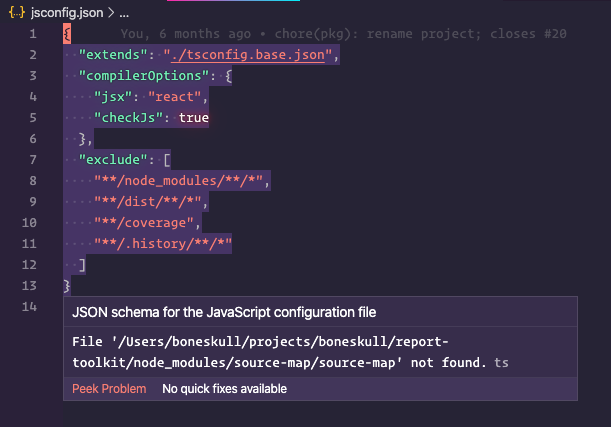The image size is (611, 427).
Task: Click the "checkJs" property key
Action: click(x=128, y=118)
